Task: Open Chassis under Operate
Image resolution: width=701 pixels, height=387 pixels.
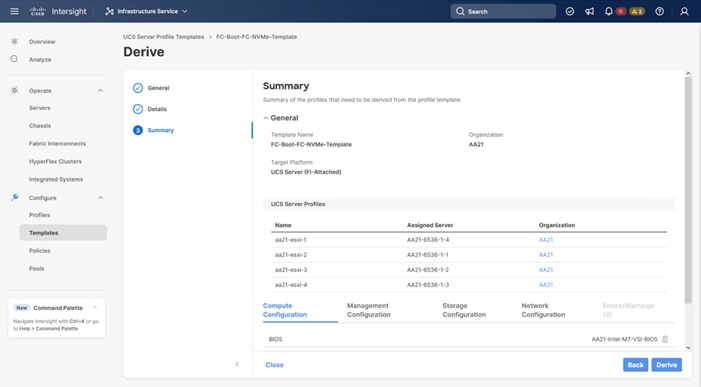Action: 40,126
